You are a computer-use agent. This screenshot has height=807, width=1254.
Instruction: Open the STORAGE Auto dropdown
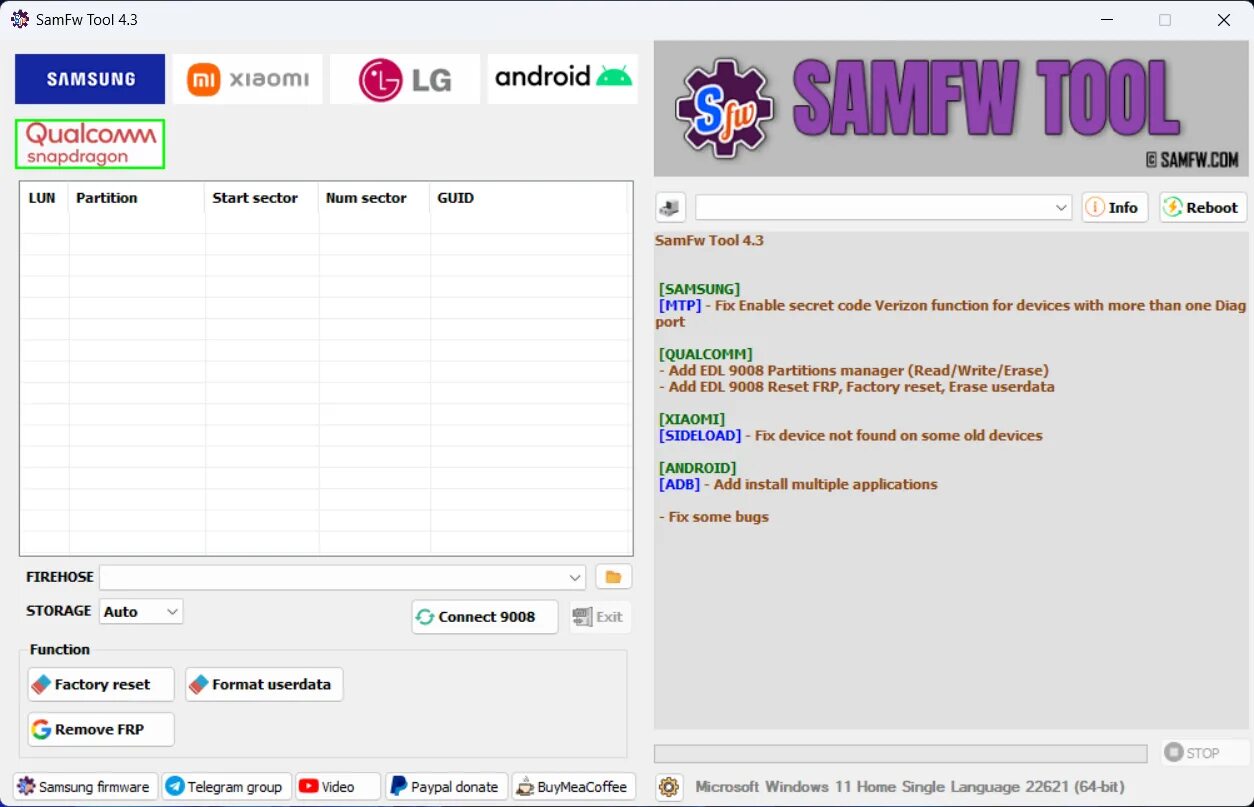(141, 611)
